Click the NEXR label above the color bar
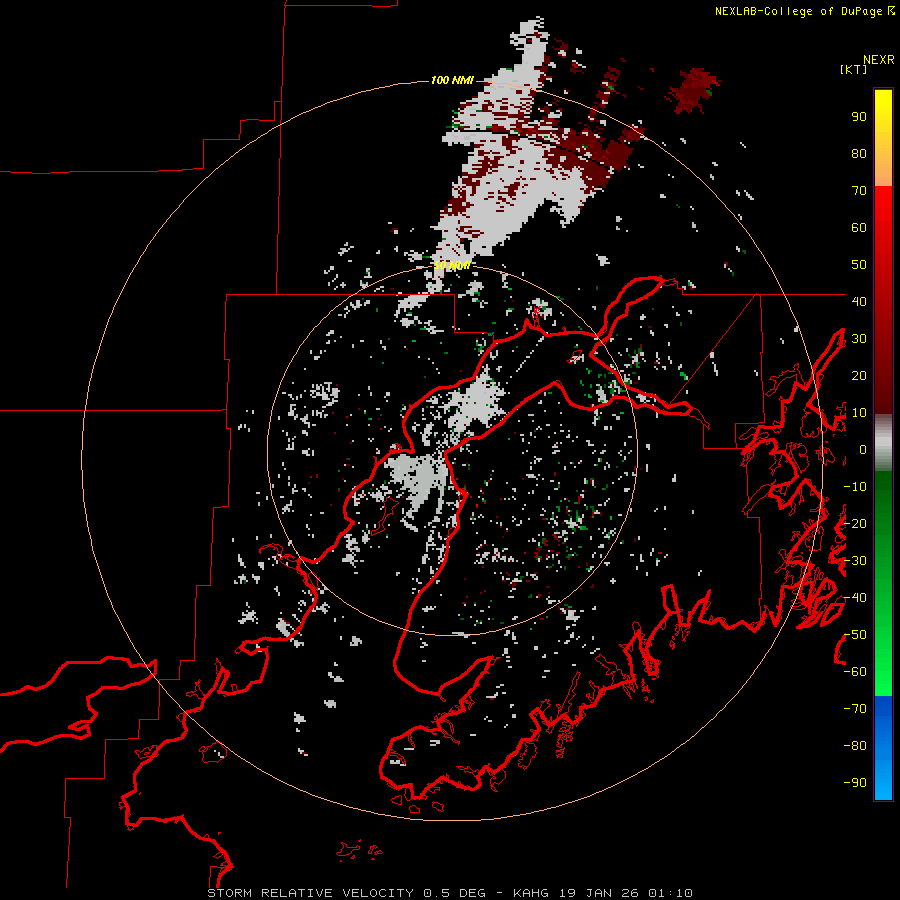The height and width of the screenshot is (900, 900). [879, 60]
